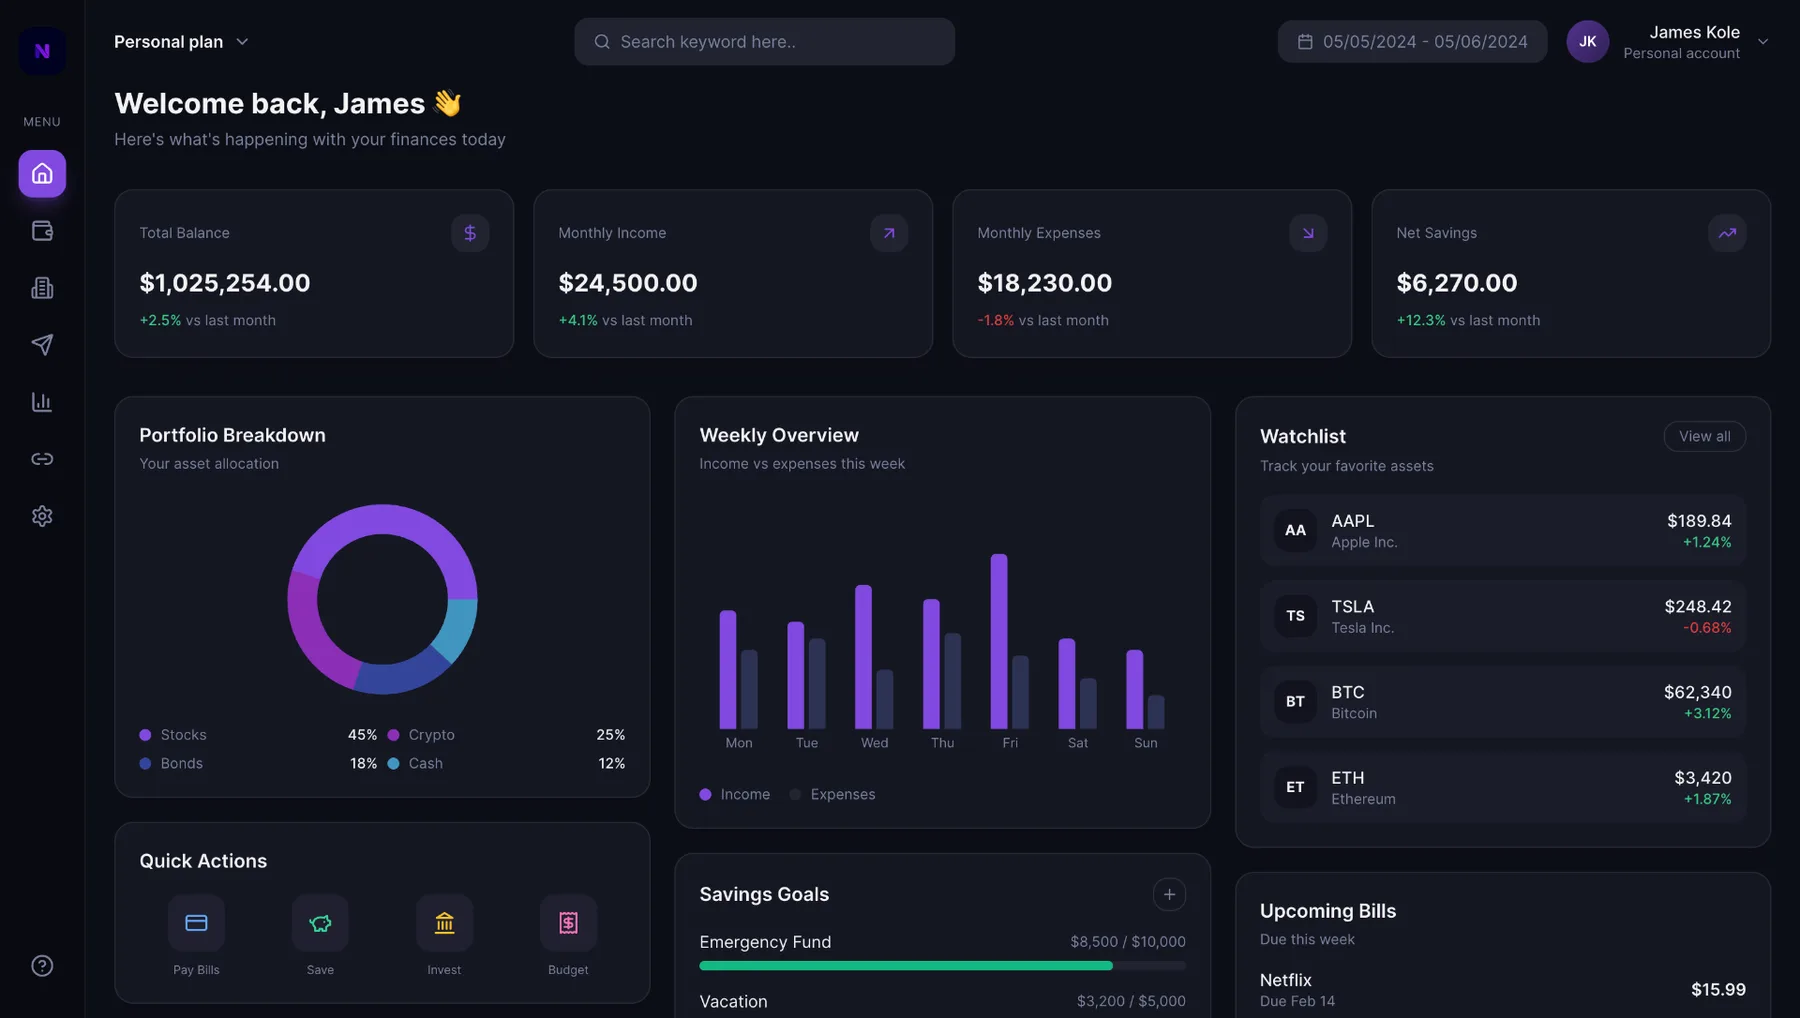Click the Netflix bill amount $15.99

pos(1718,989)
